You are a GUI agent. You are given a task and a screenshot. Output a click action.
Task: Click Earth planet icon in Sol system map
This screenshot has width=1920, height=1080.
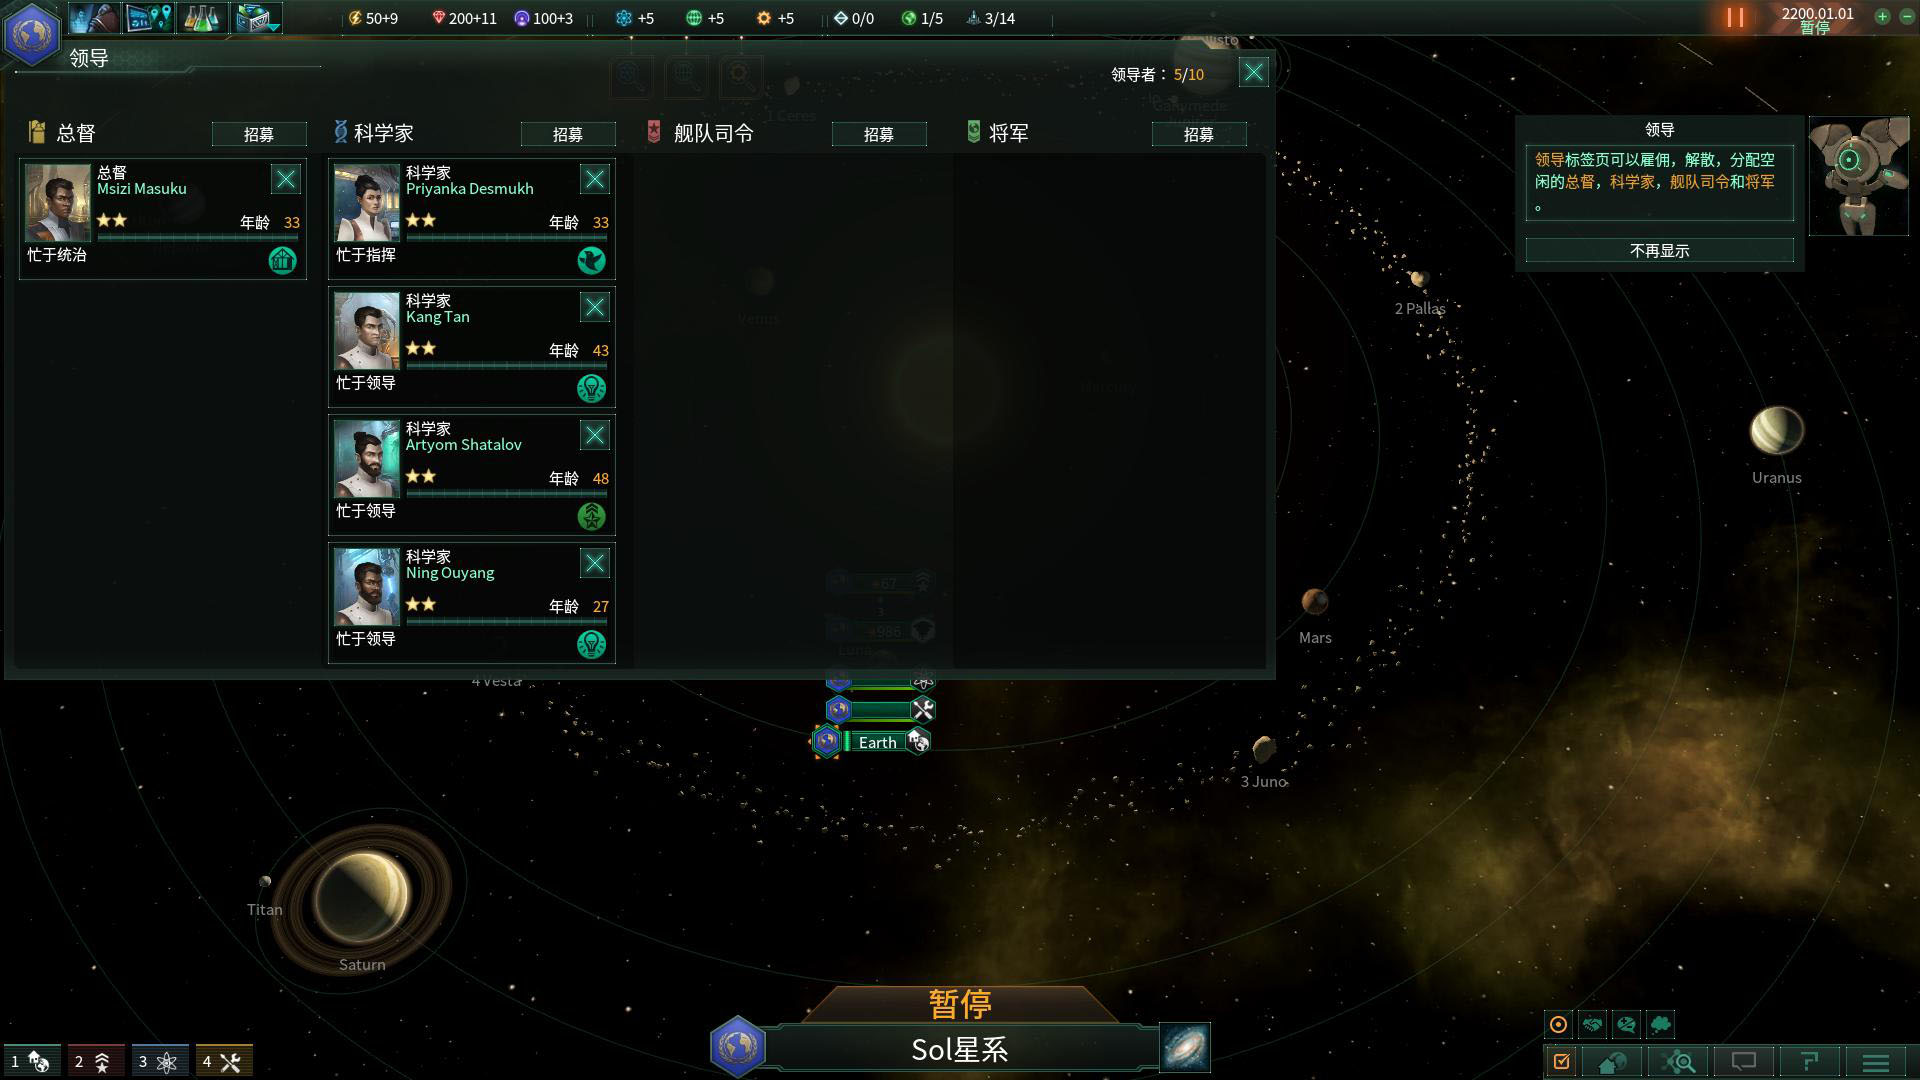(828, 741)
